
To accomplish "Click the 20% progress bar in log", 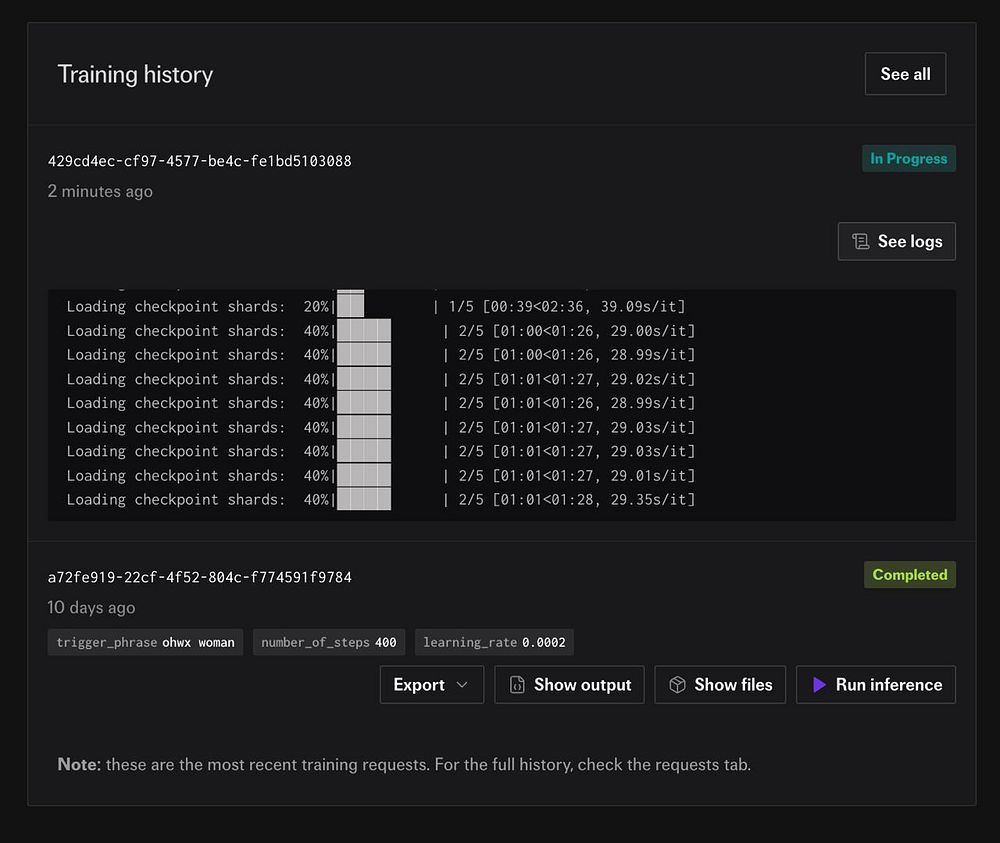I will [x=351, y=307].
